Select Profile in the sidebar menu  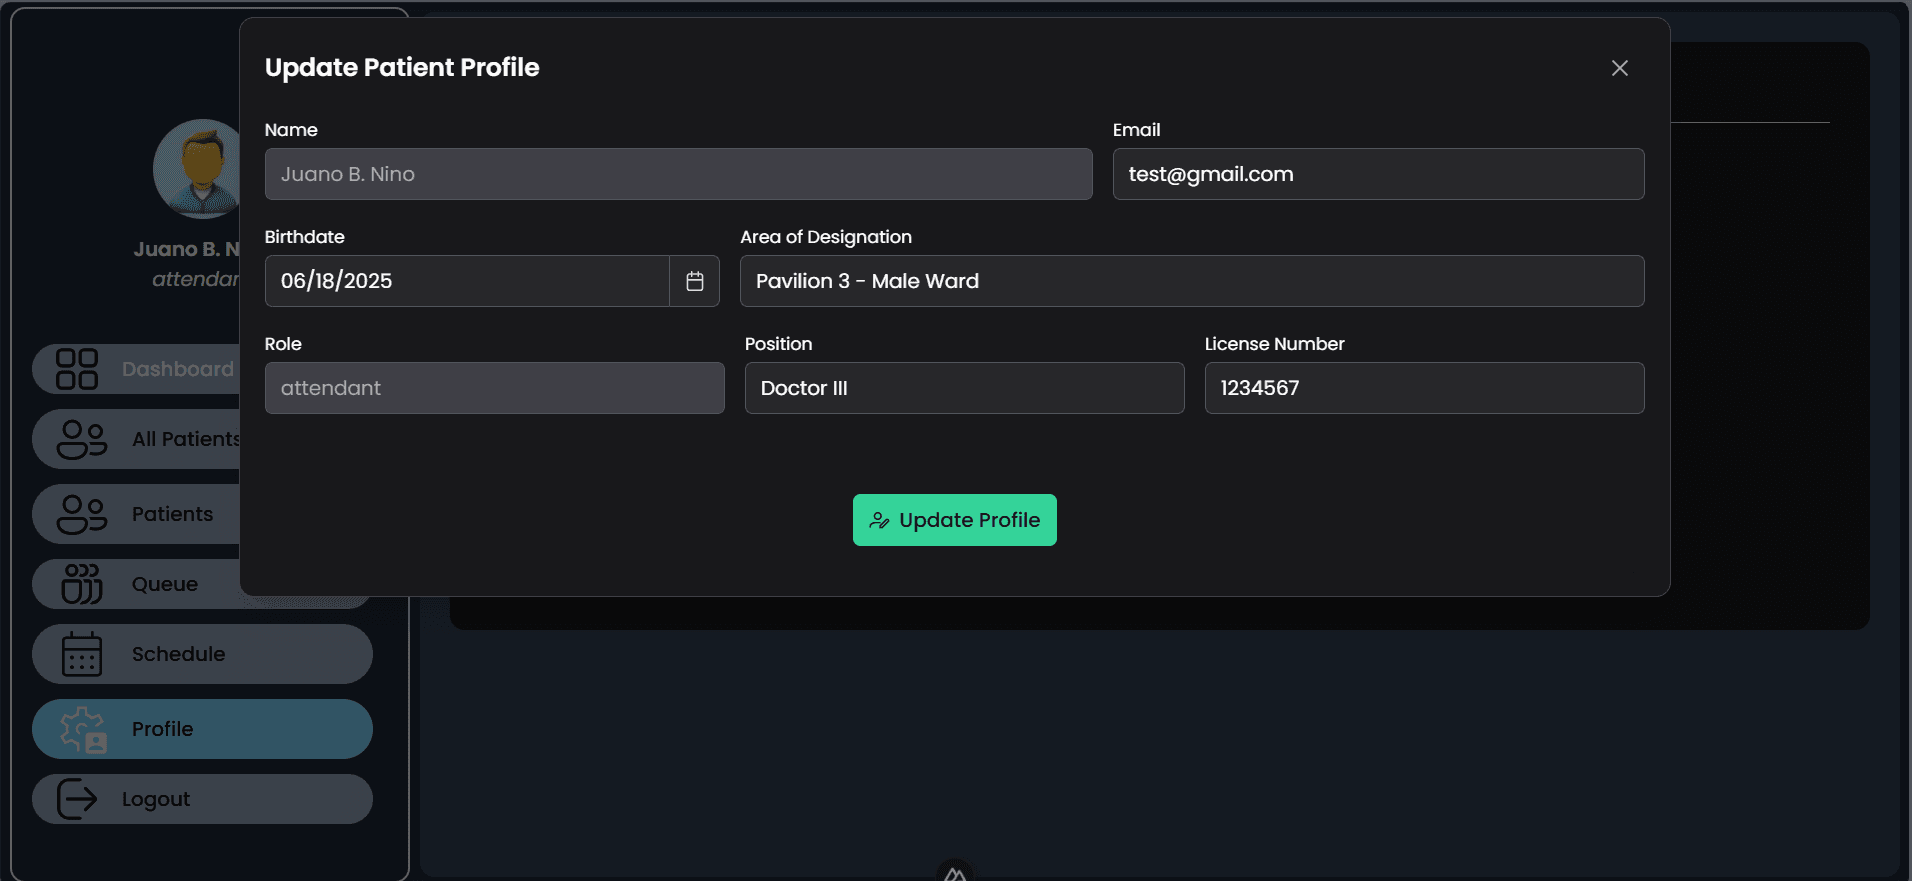(x=202, y=729)
